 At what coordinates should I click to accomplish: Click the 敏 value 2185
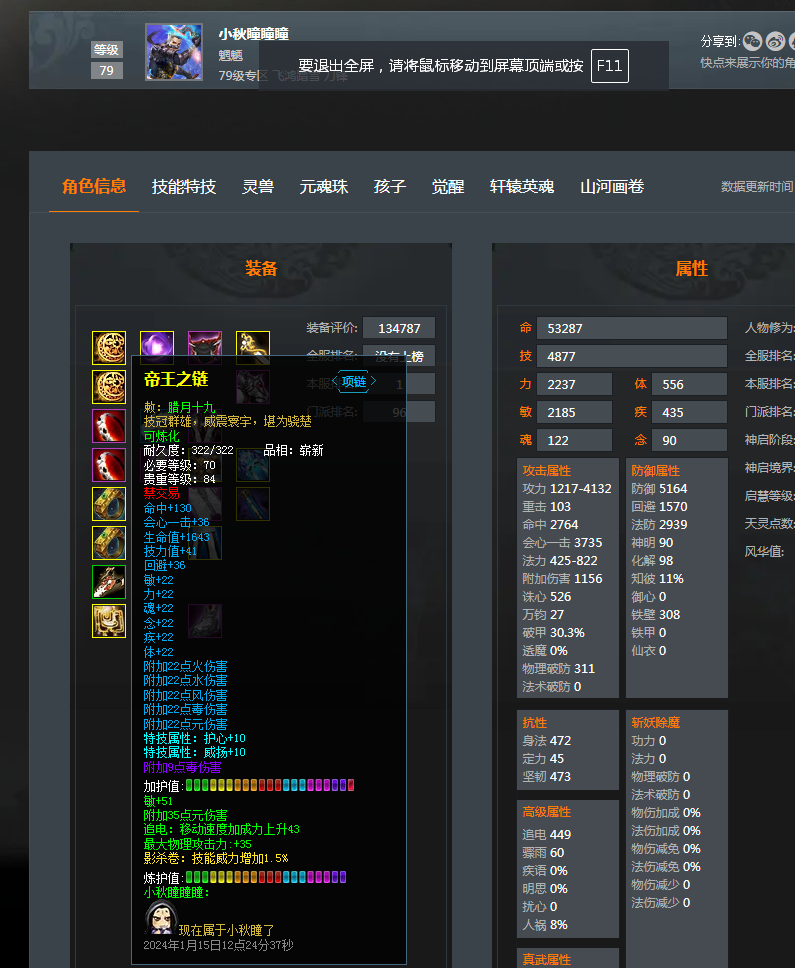coord(575,412)
